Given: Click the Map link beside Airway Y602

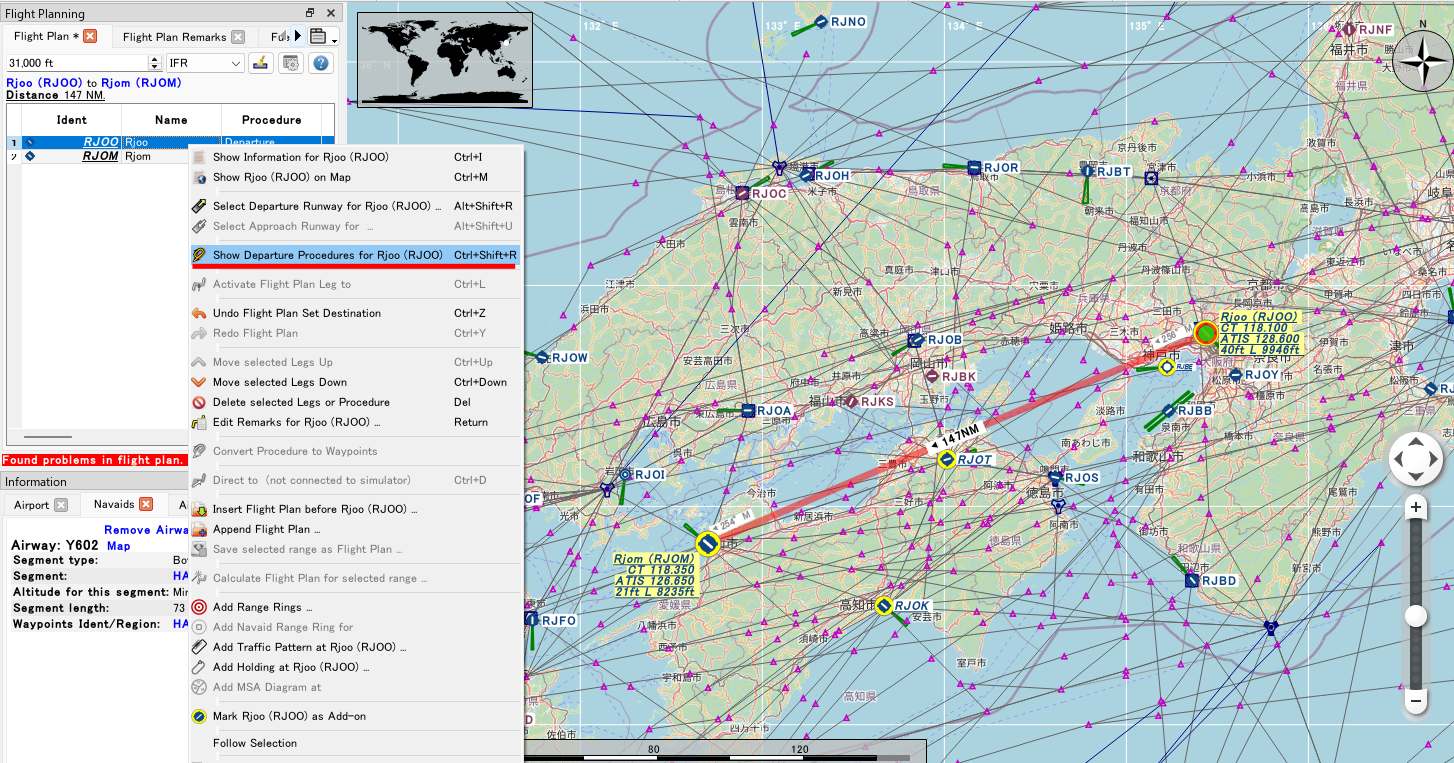Looking at the screenshot, I should click(118, 546).
